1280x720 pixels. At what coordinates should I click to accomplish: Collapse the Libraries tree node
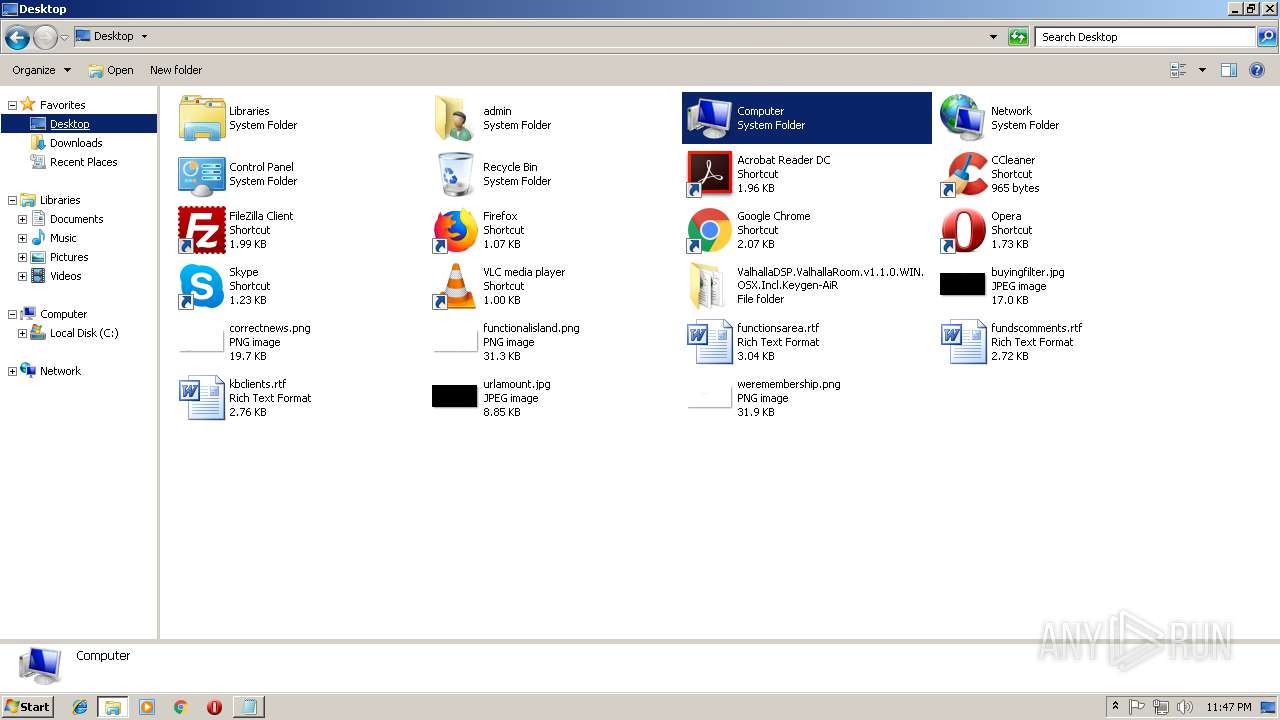tap(12, 200)
